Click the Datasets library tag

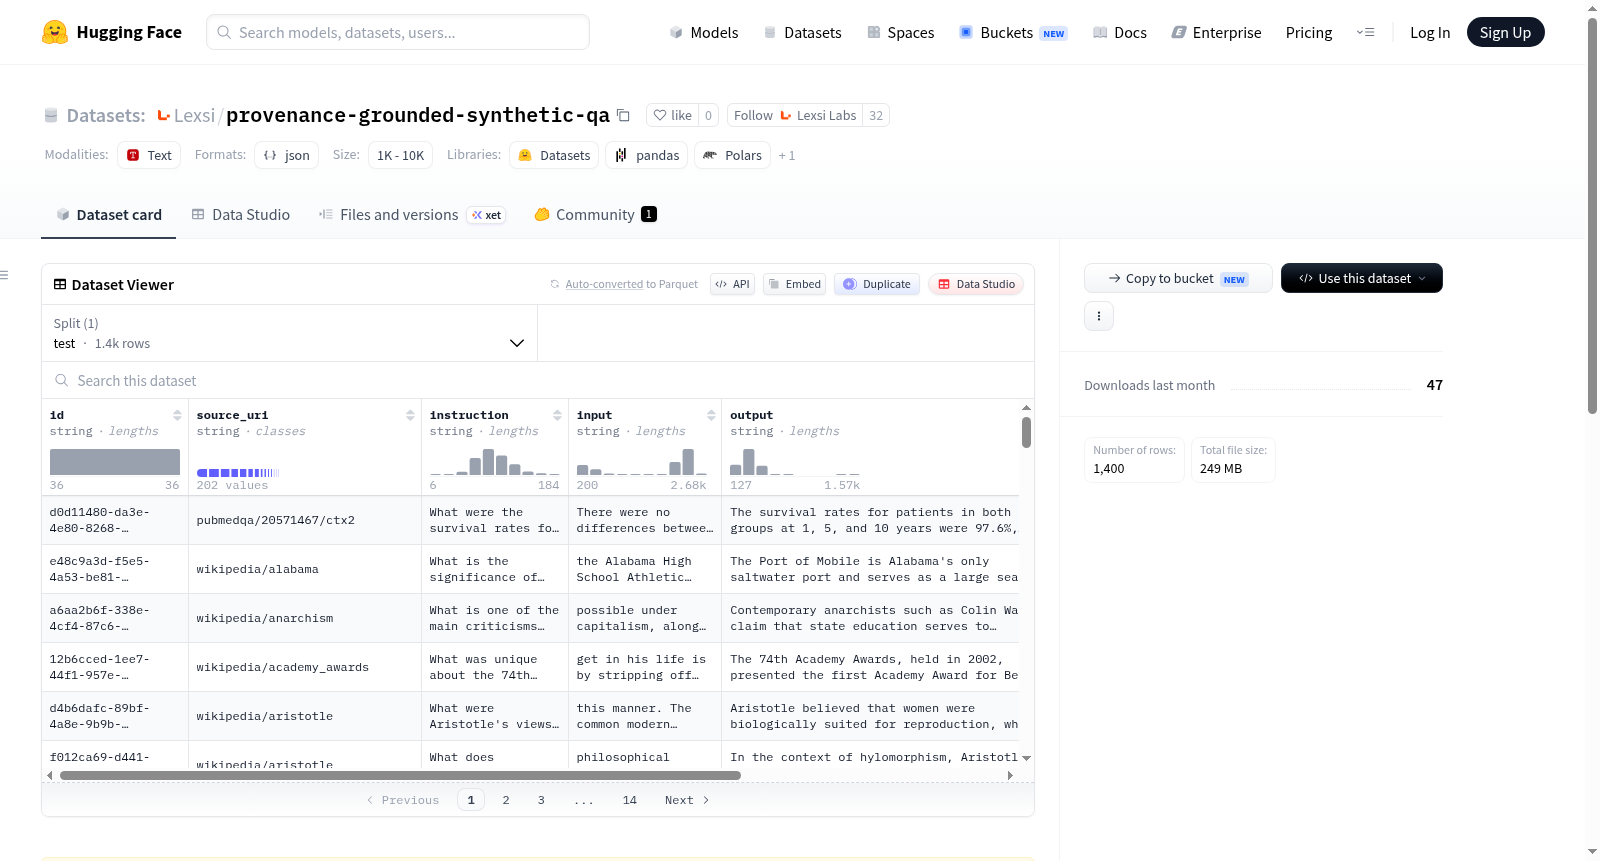point(554,155)
